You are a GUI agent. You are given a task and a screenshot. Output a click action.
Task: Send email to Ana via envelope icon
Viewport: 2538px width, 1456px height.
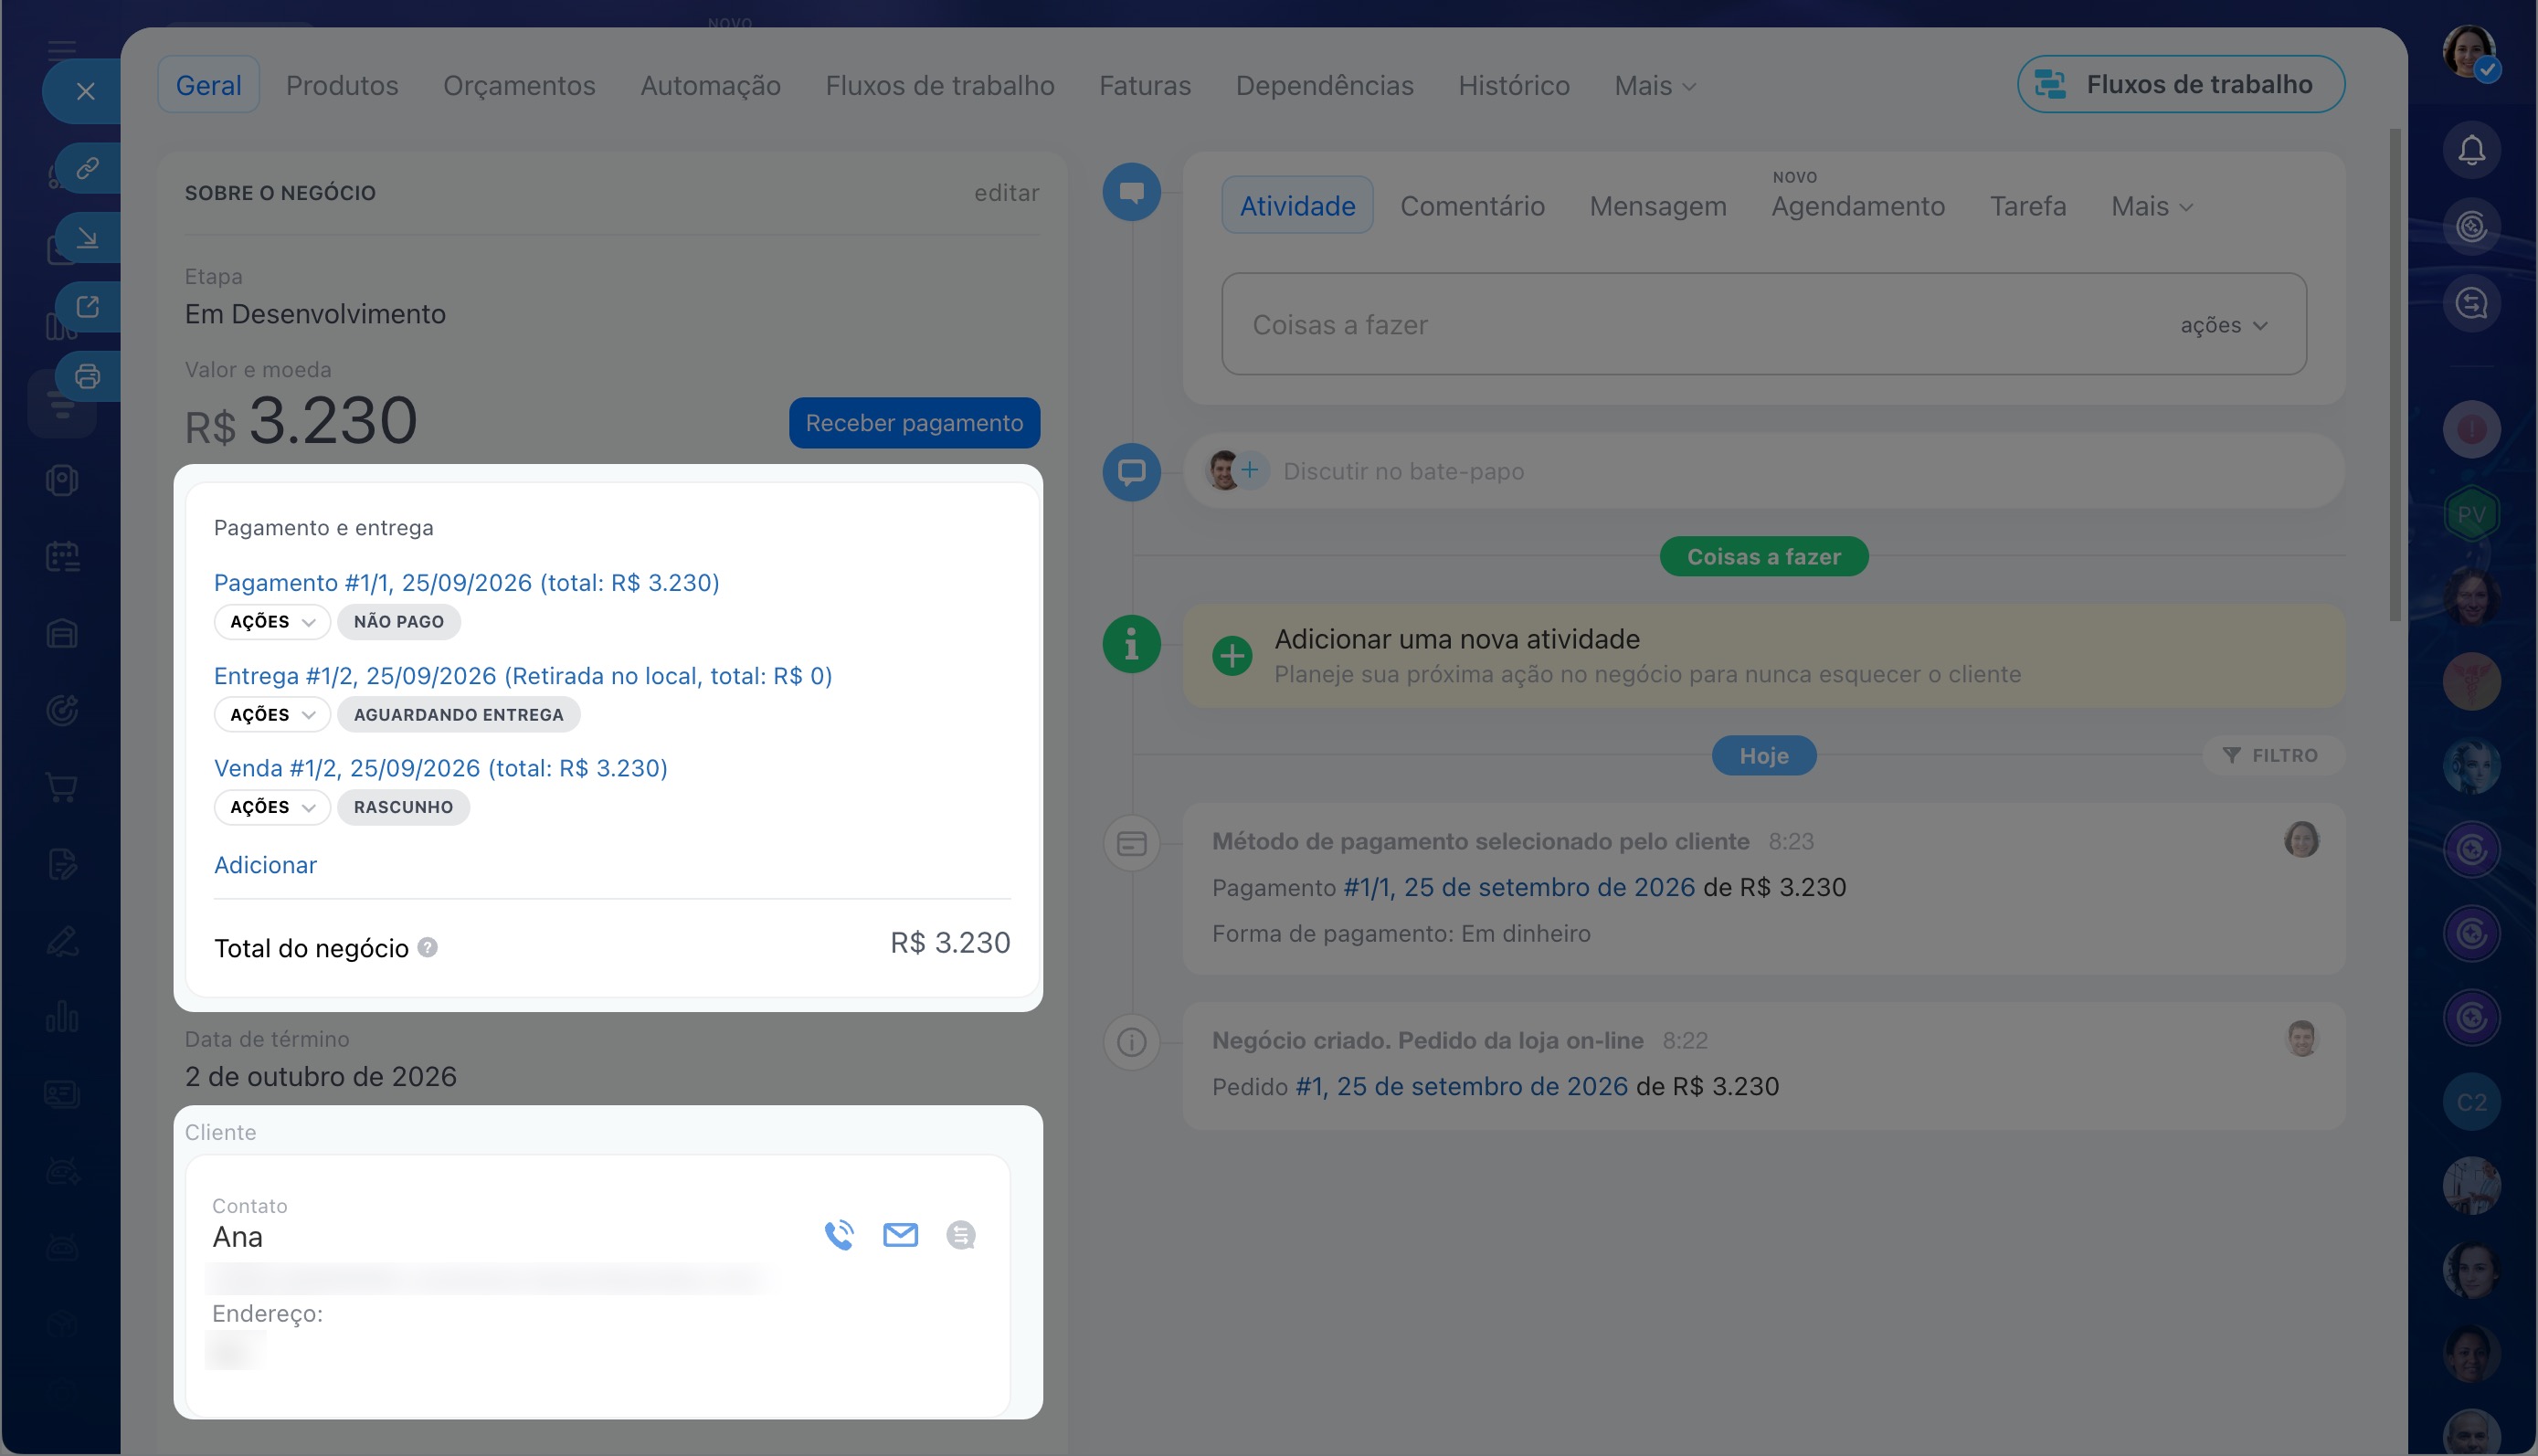pyautogui.click(x=900, y=1235)
